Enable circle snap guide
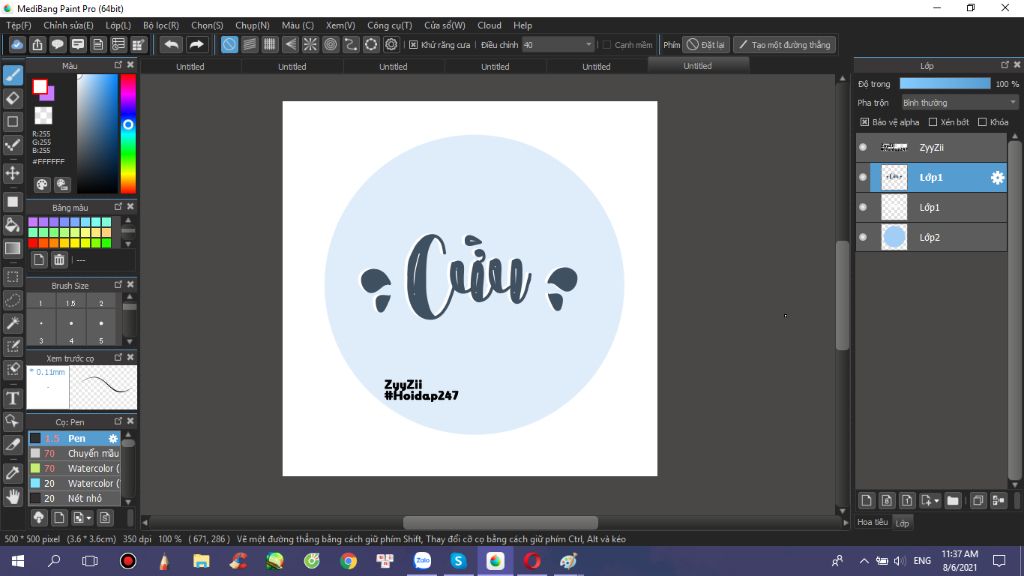The width and height of the screenshot is (1024, 576). pyautogui.click(x=330, y=44)
